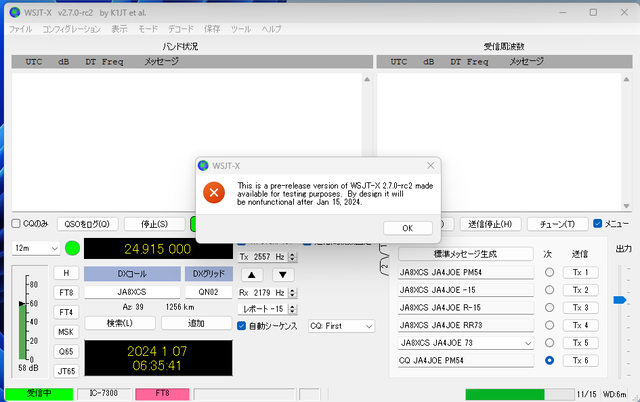Toggle the メニュー checkbox
The image size is (640, 402).
598,224
